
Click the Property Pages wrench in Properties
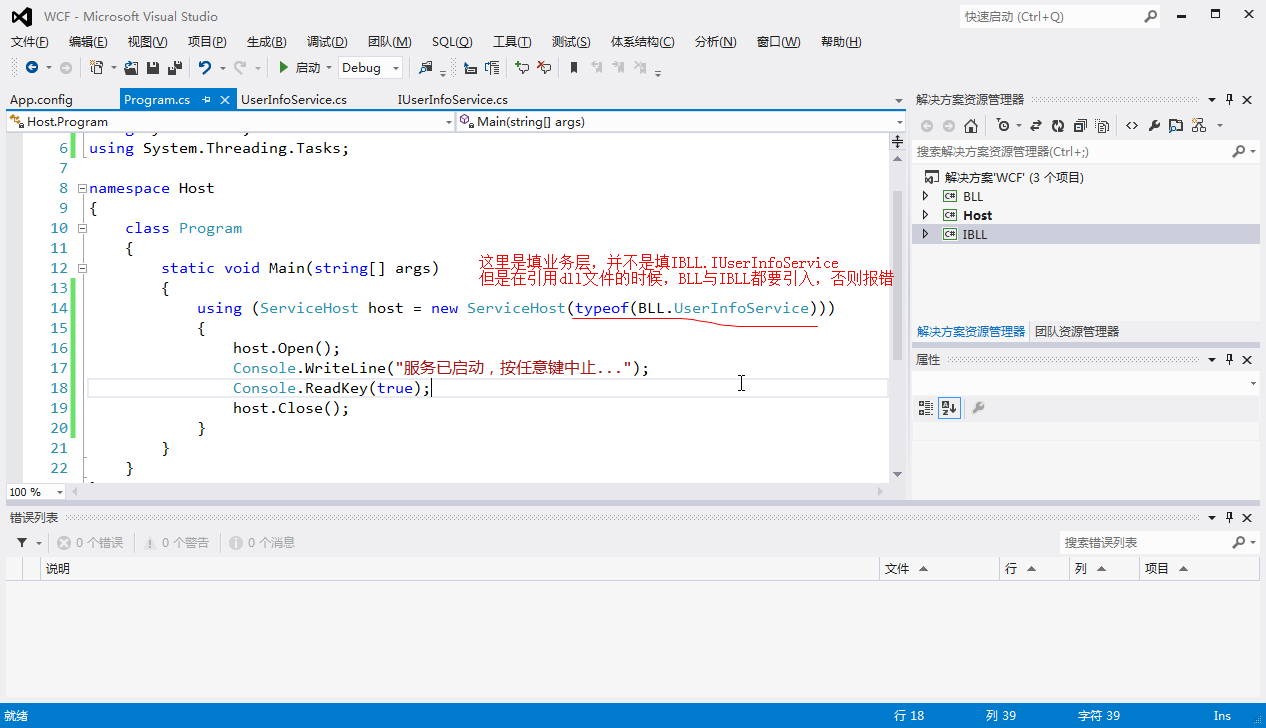click(x=978, y=407)
